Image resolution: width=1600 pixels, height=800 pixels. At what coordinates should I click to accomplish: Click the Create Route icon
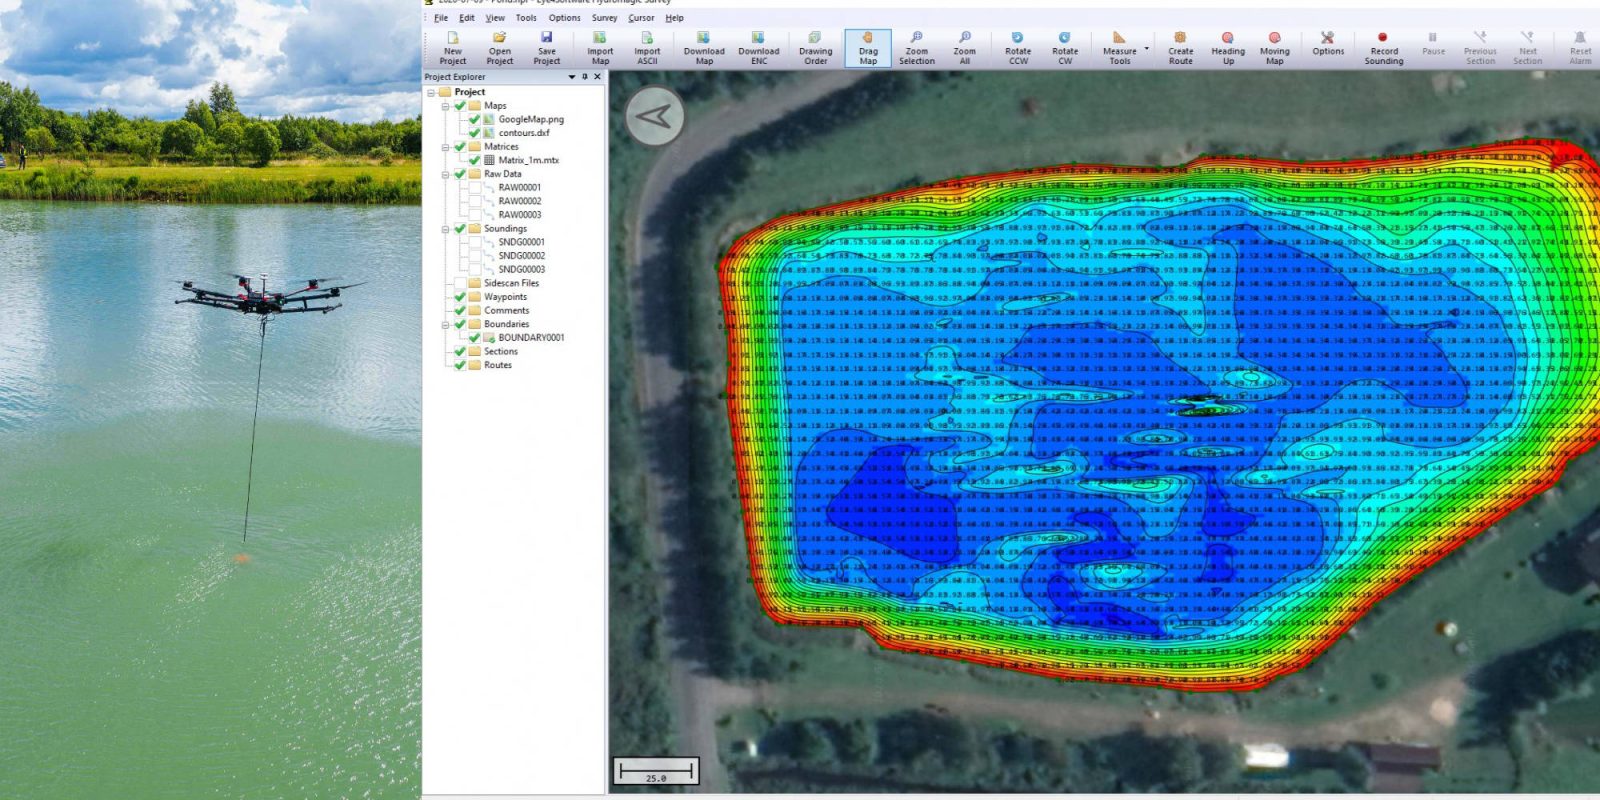coord(1180,47)
